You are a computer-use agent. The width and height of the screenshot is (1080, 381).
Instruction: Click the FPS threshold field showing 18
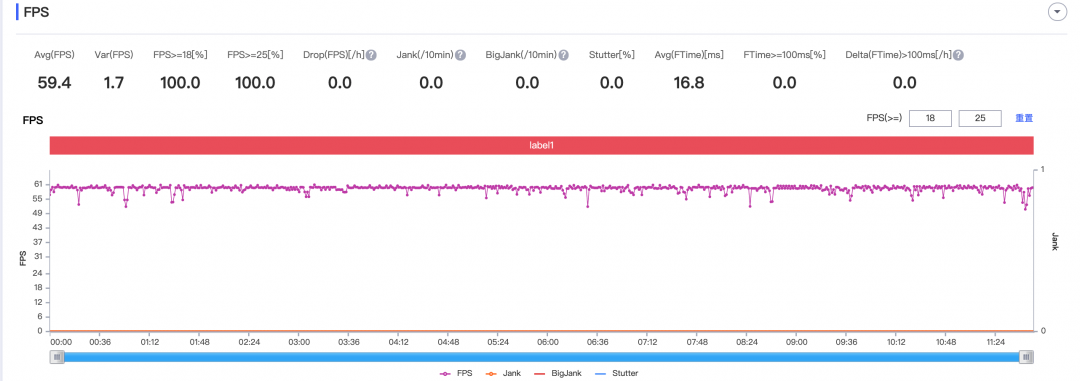pyautogui.click(x=930, y=119)
